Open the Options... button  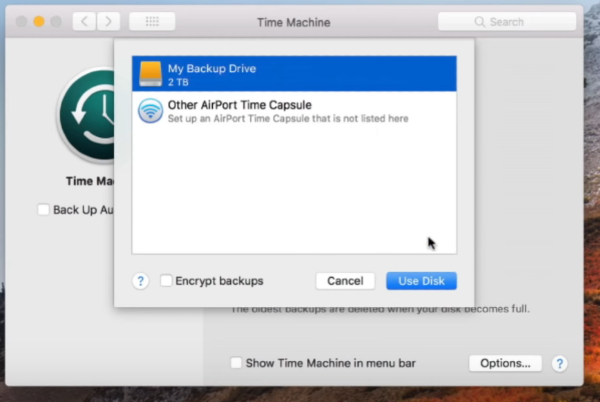pyautogui.click(x=505, y=363)
